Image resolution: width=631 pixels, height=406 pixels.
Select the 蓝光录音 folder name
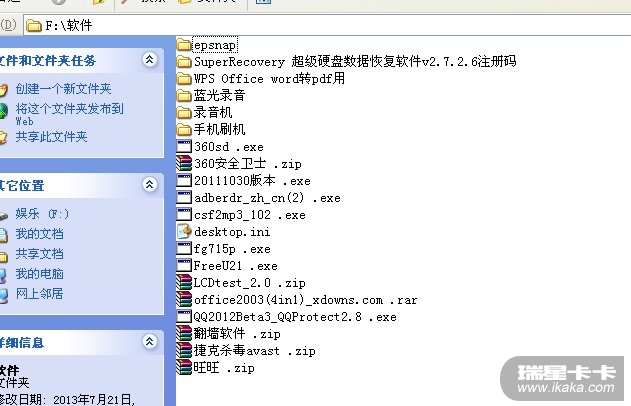tap(219, 95)
